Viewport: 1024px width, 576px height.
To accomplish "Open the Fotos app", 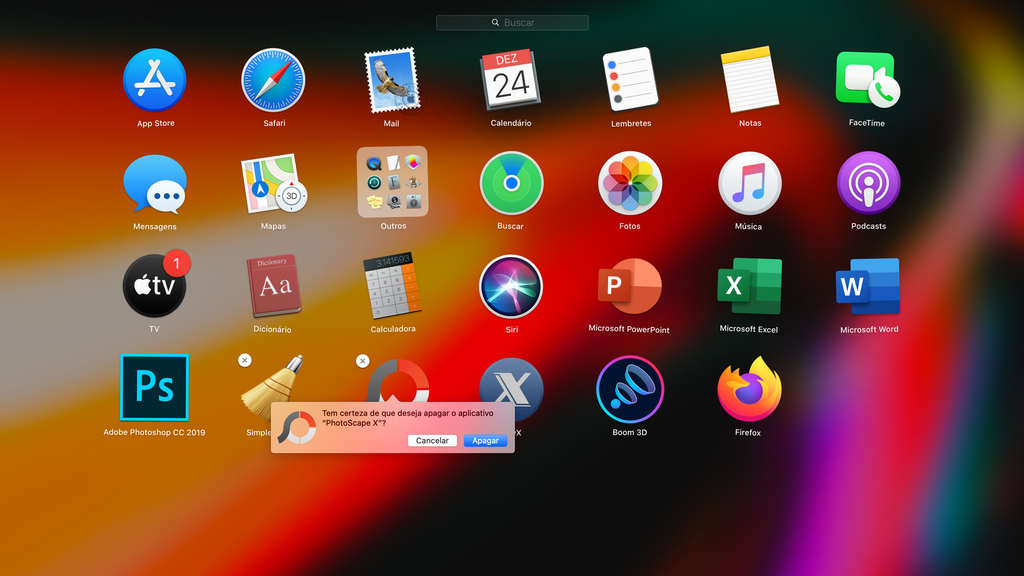I will click(630, 184).
